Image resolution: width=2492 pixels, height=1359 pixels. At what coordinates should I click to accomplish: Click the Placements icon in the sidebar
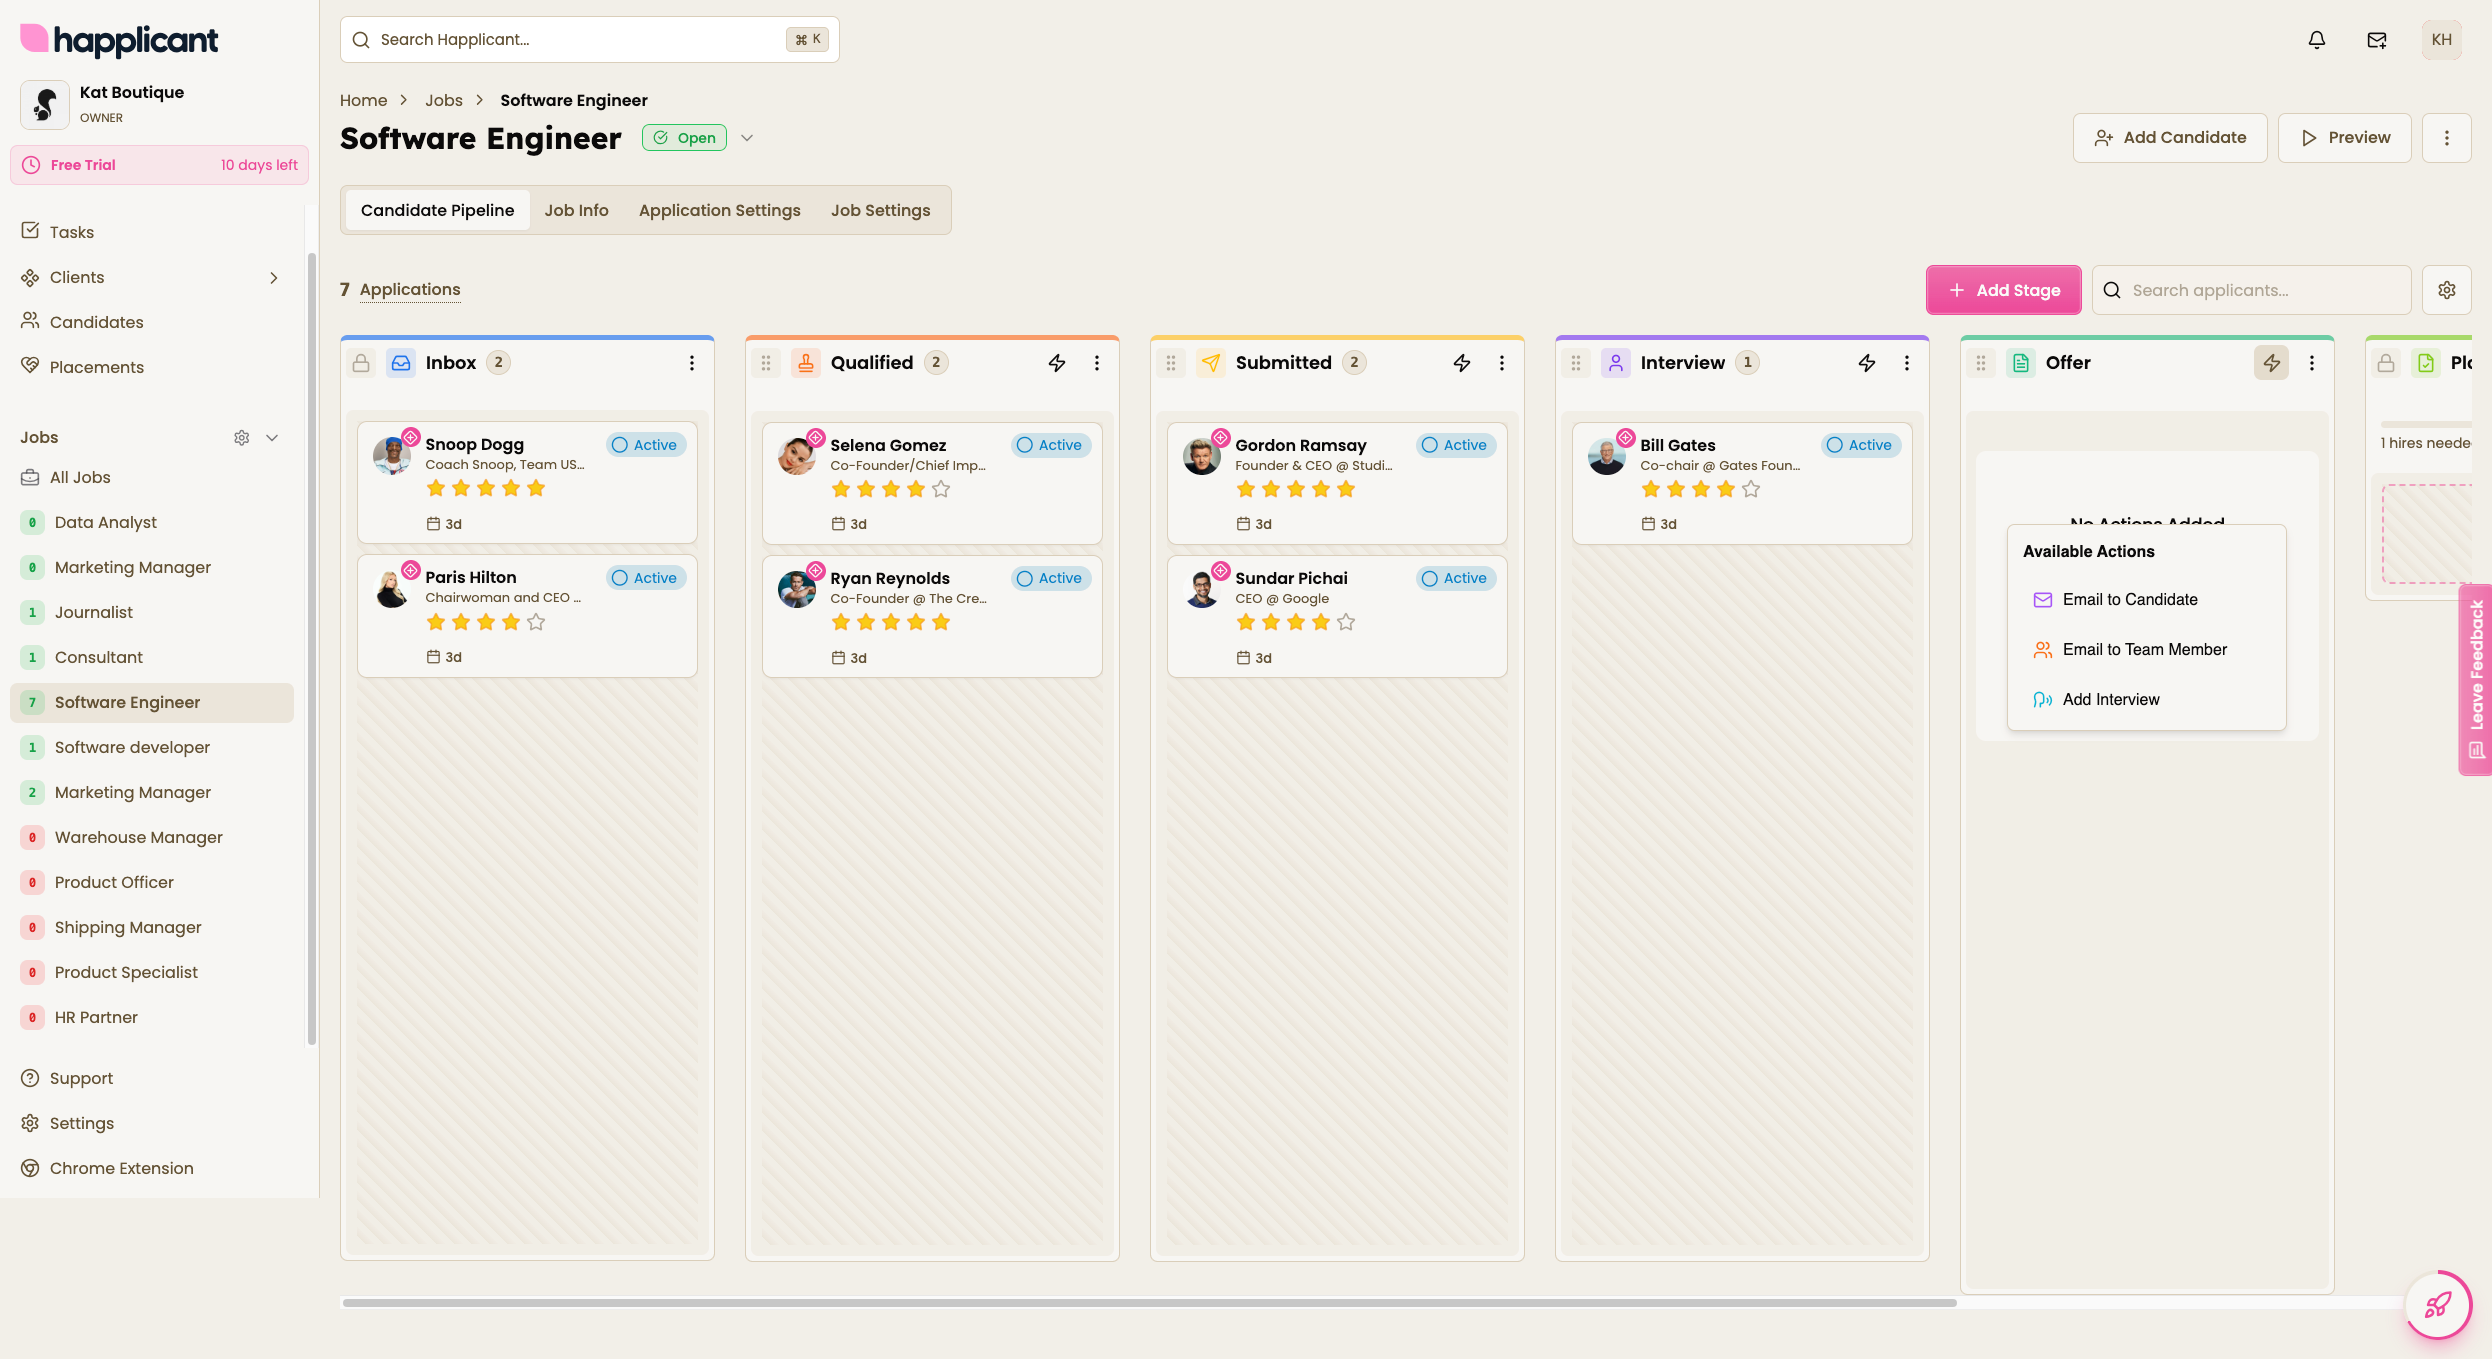(30, 366)
